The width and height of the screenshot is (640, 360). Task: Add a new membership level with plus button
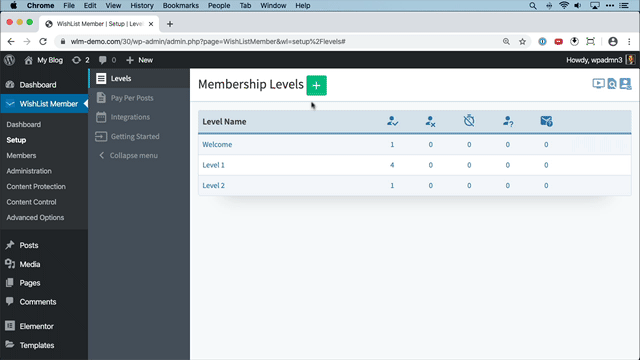(x=316, y=85)
